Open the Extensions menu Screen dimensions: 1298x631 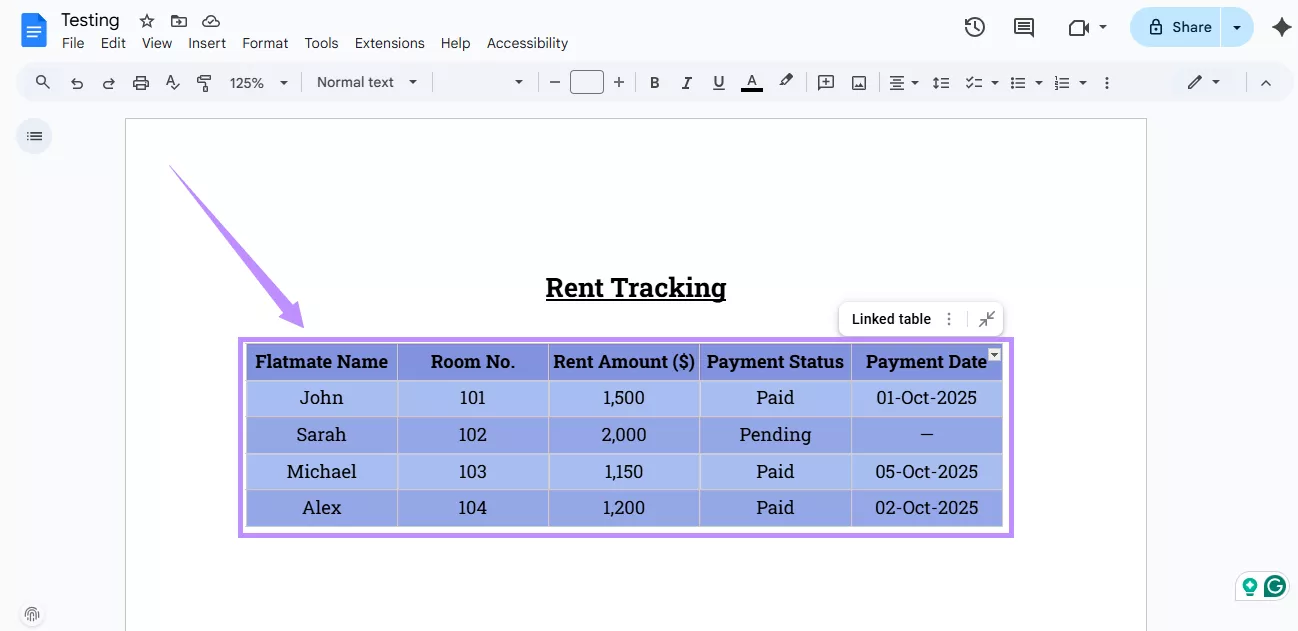pos(389,43)
